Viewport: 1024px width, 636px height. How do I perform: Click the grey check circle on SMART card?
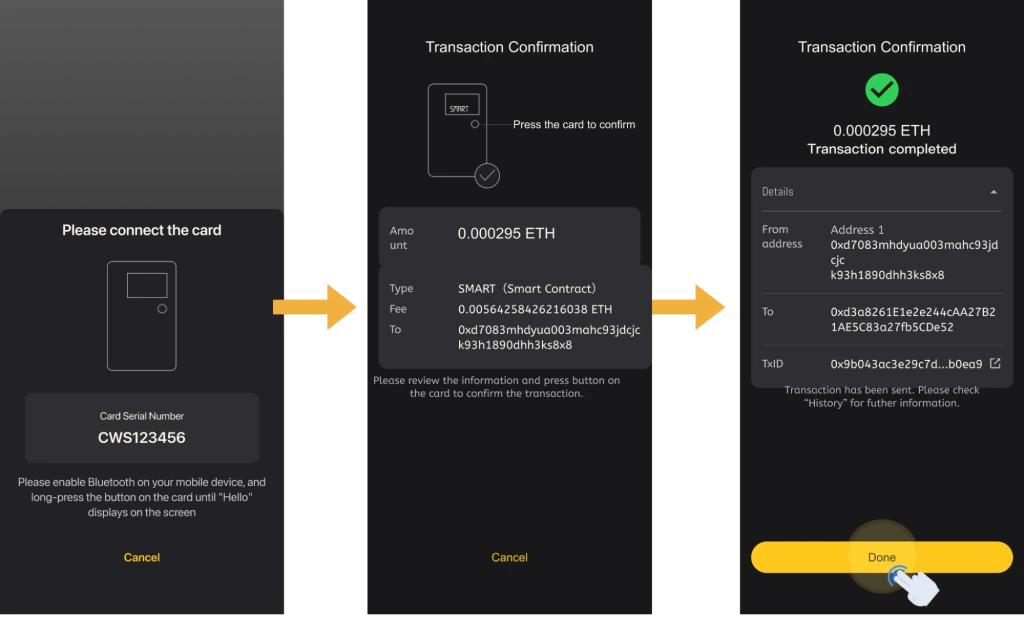[487, 175]
